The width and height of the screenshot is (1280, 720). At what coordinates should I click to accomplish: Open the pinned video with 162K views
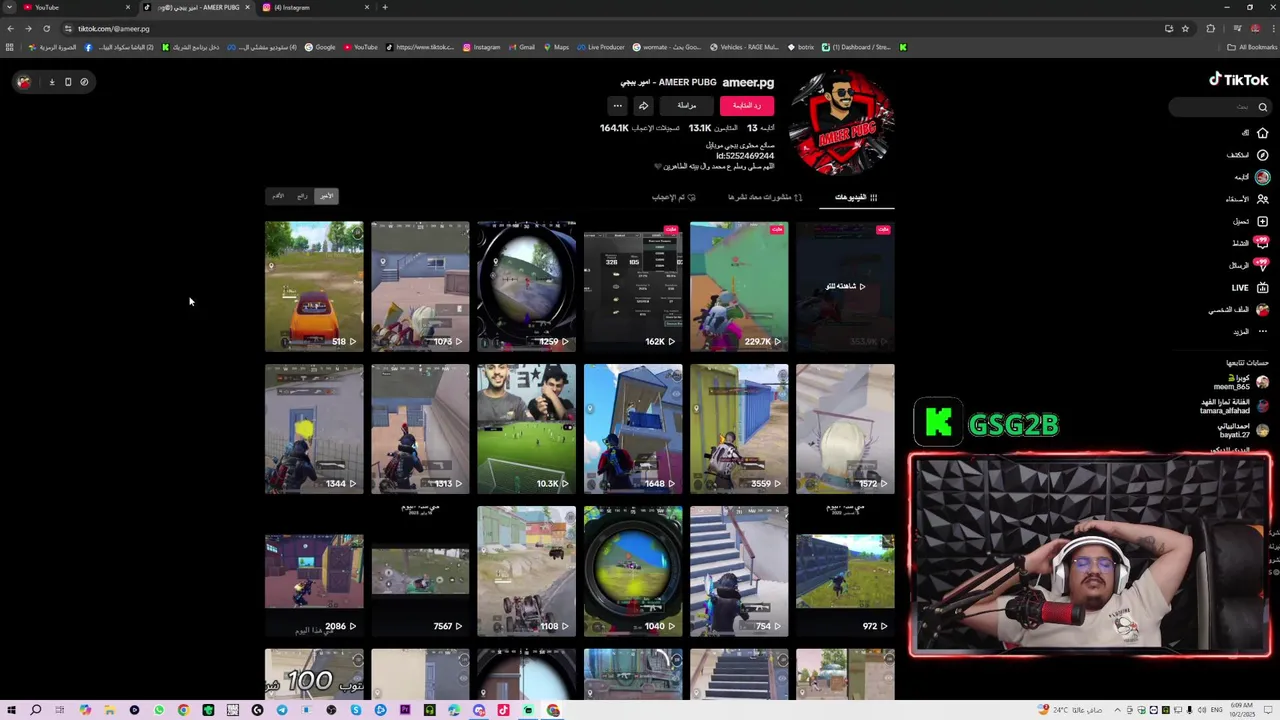[x=633, y=287]
